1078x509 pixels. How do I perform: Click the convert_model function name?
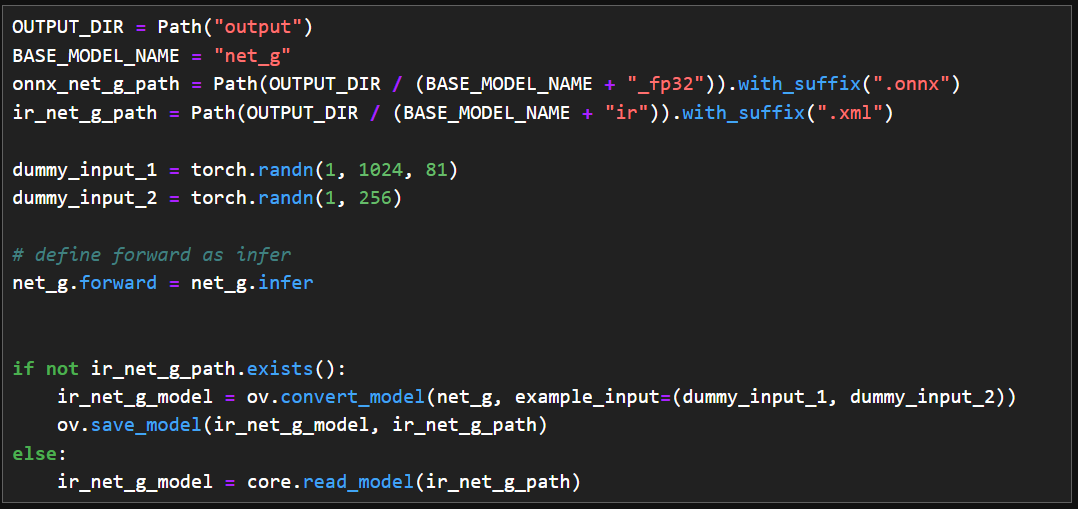[353, 397]
